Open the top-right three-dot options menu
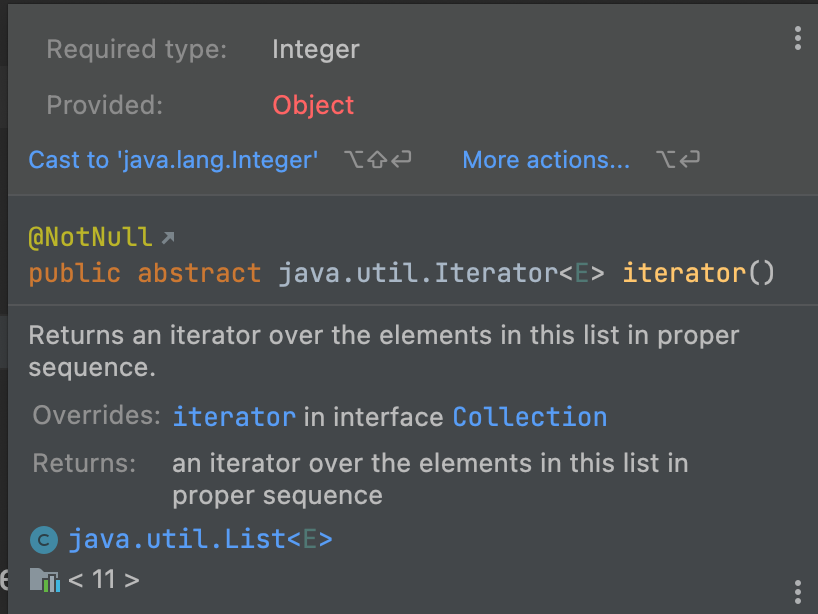The height and width of the screenshot is (614, 818). click(x=797, y=39)
